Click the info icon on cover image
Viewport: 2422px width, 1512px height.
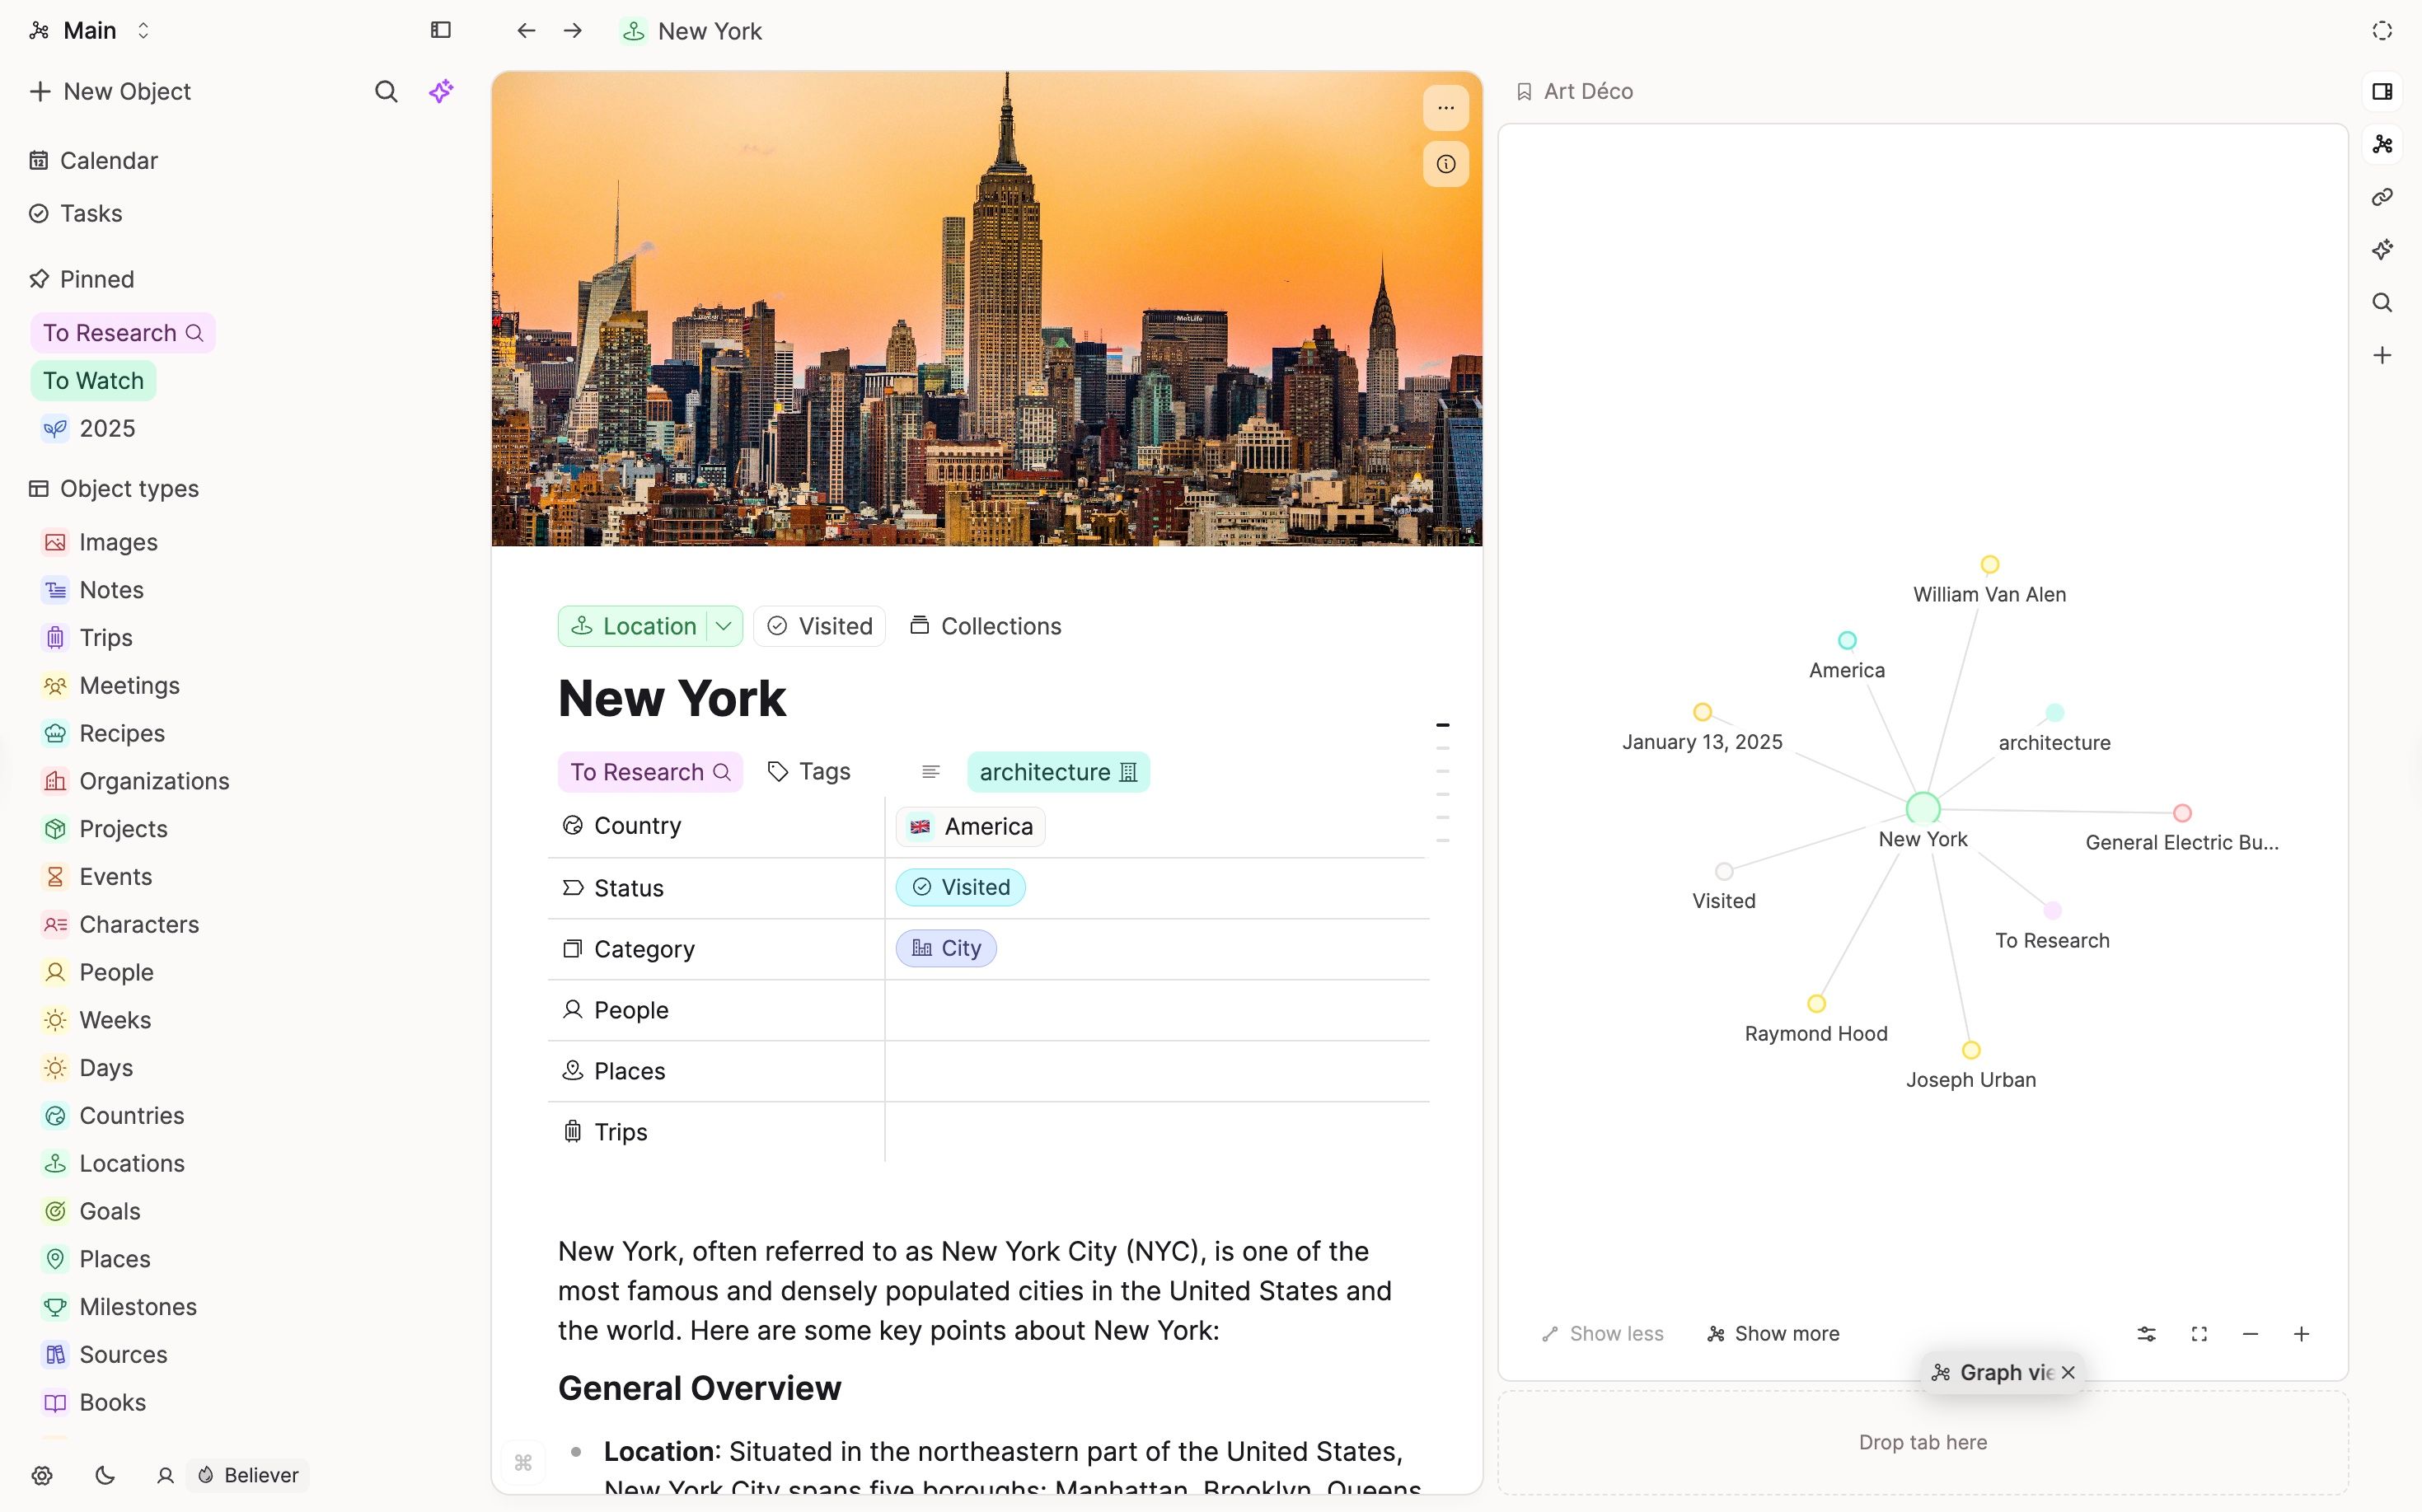[1446, 164]
